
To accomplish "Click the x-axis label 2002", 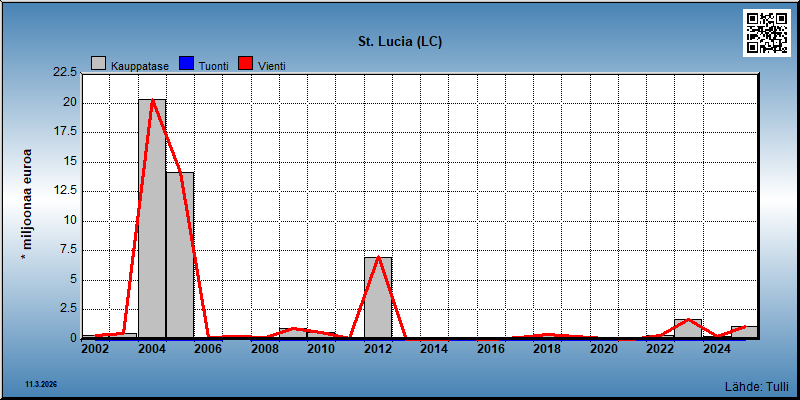I will [x=95, y=349].
